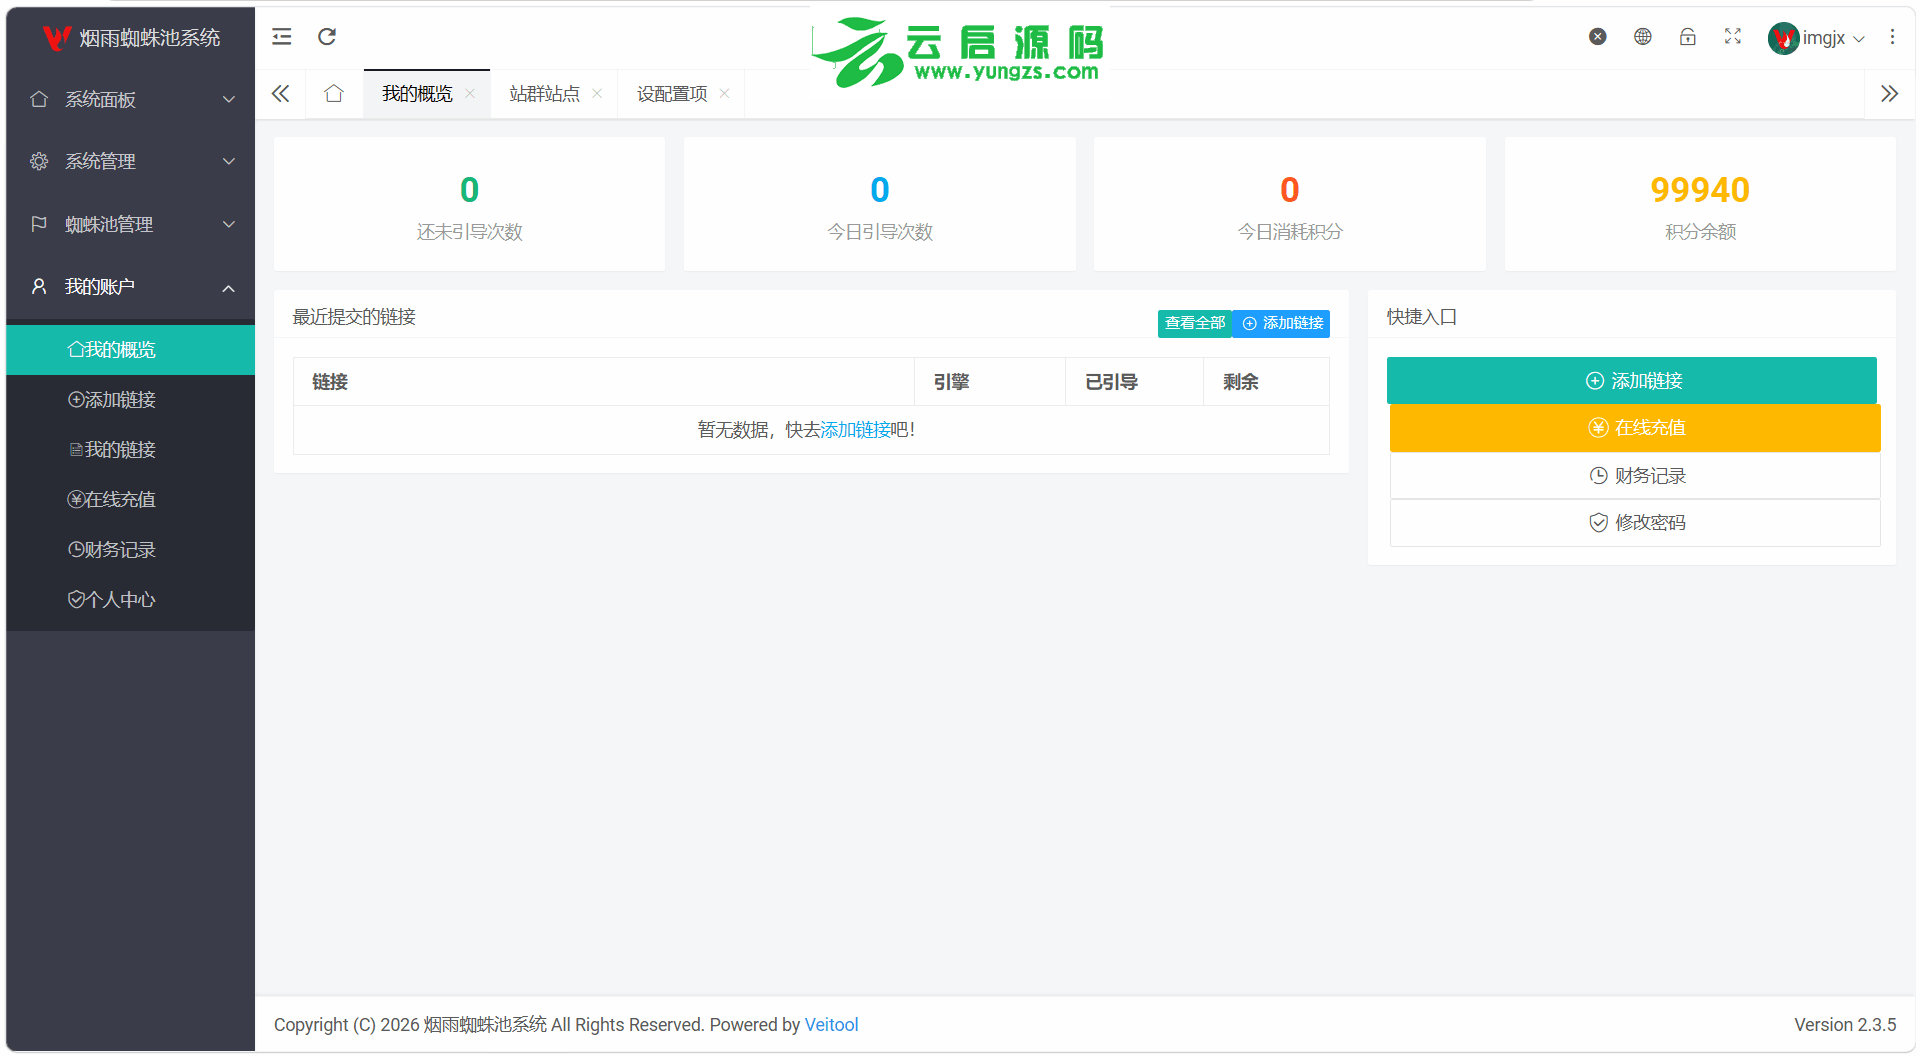This screenshot has height=1056, width=1920.
Task: Open 财务记录 in the sidebar
Action: (131, 550)
